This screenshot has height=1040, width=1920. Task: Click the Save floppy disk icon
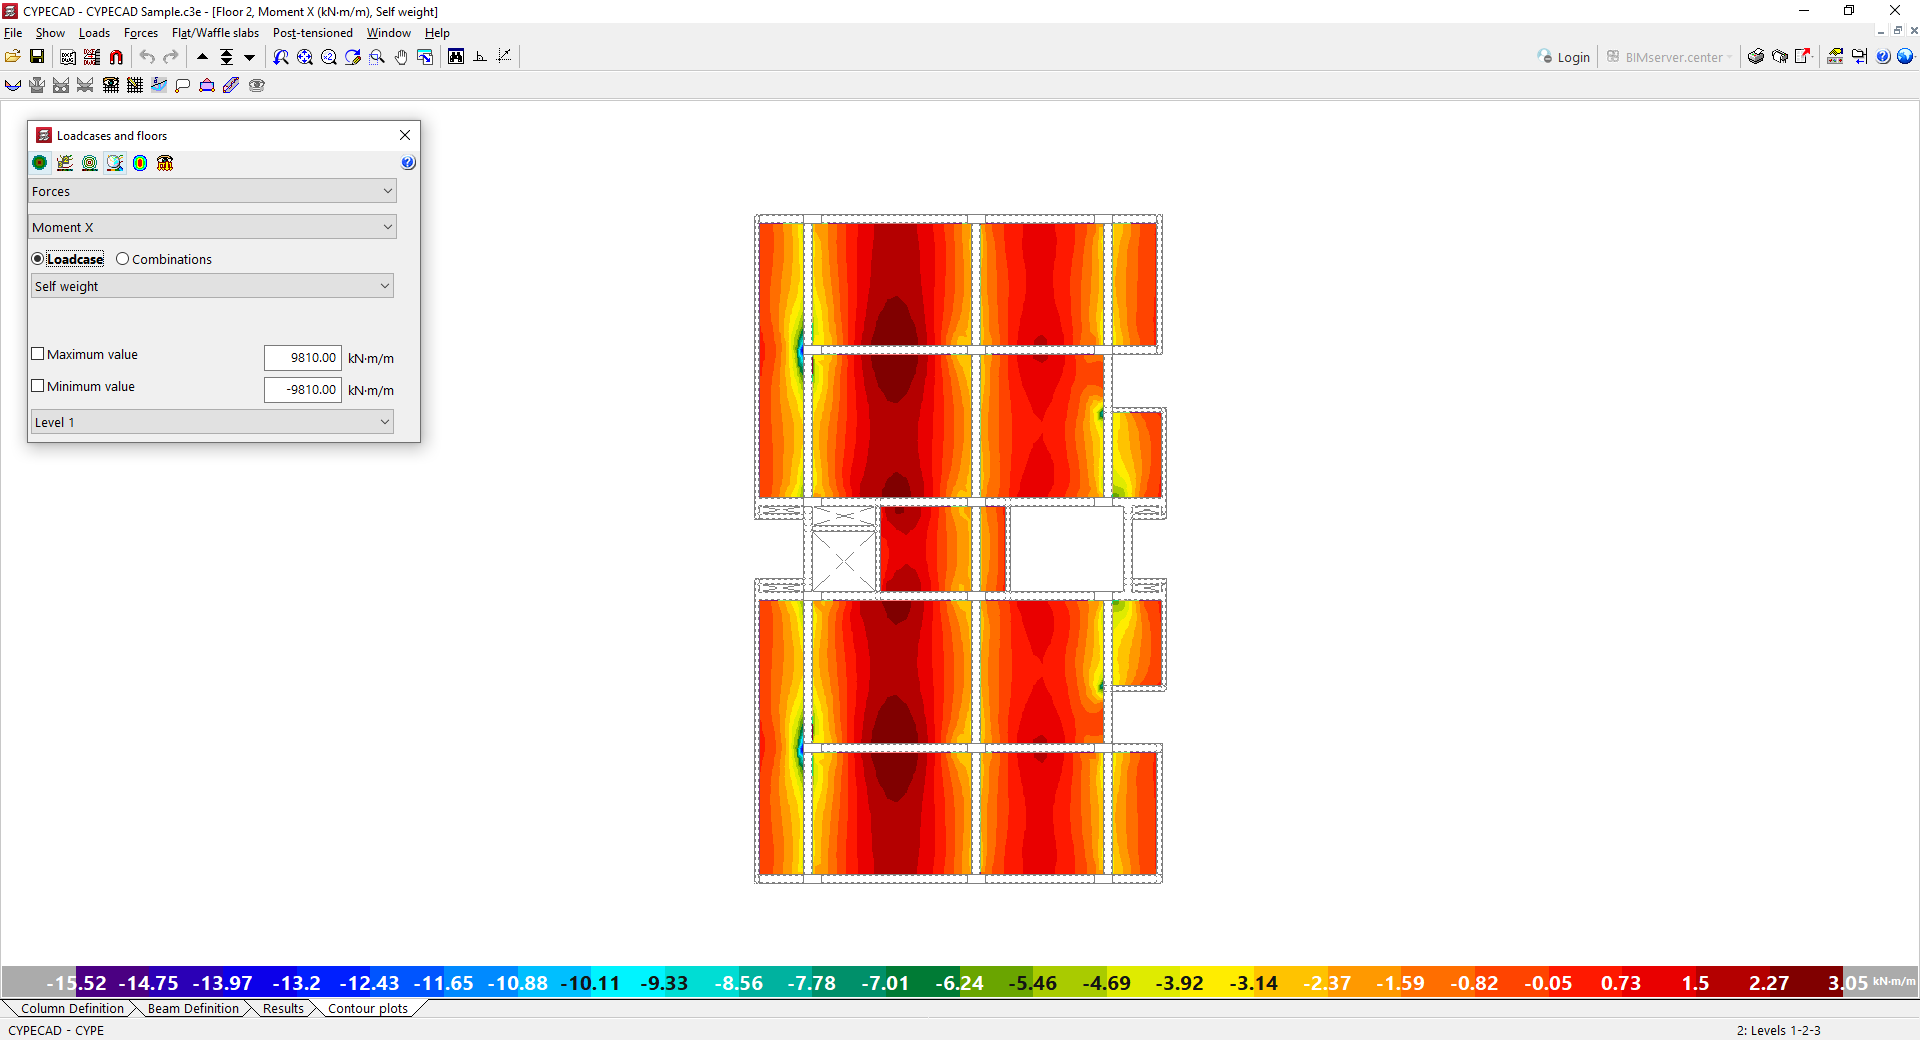(x=37, y=57)
